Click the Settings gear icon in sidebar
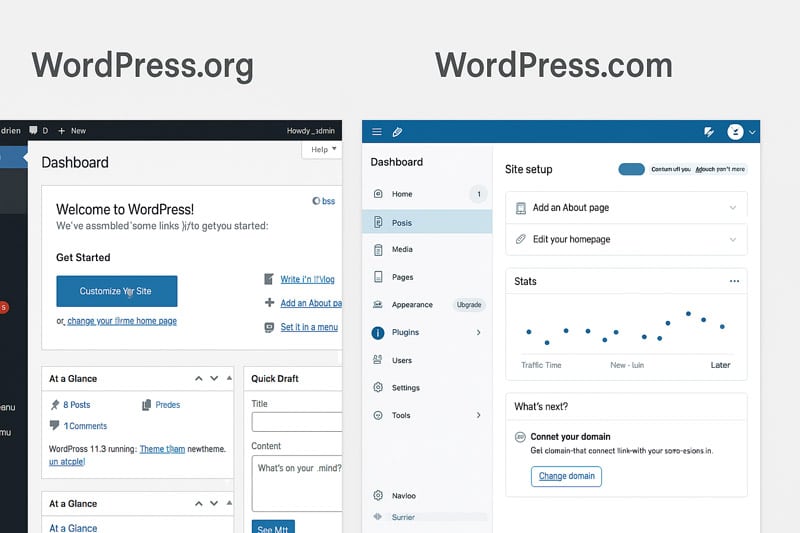 [378, 387]
